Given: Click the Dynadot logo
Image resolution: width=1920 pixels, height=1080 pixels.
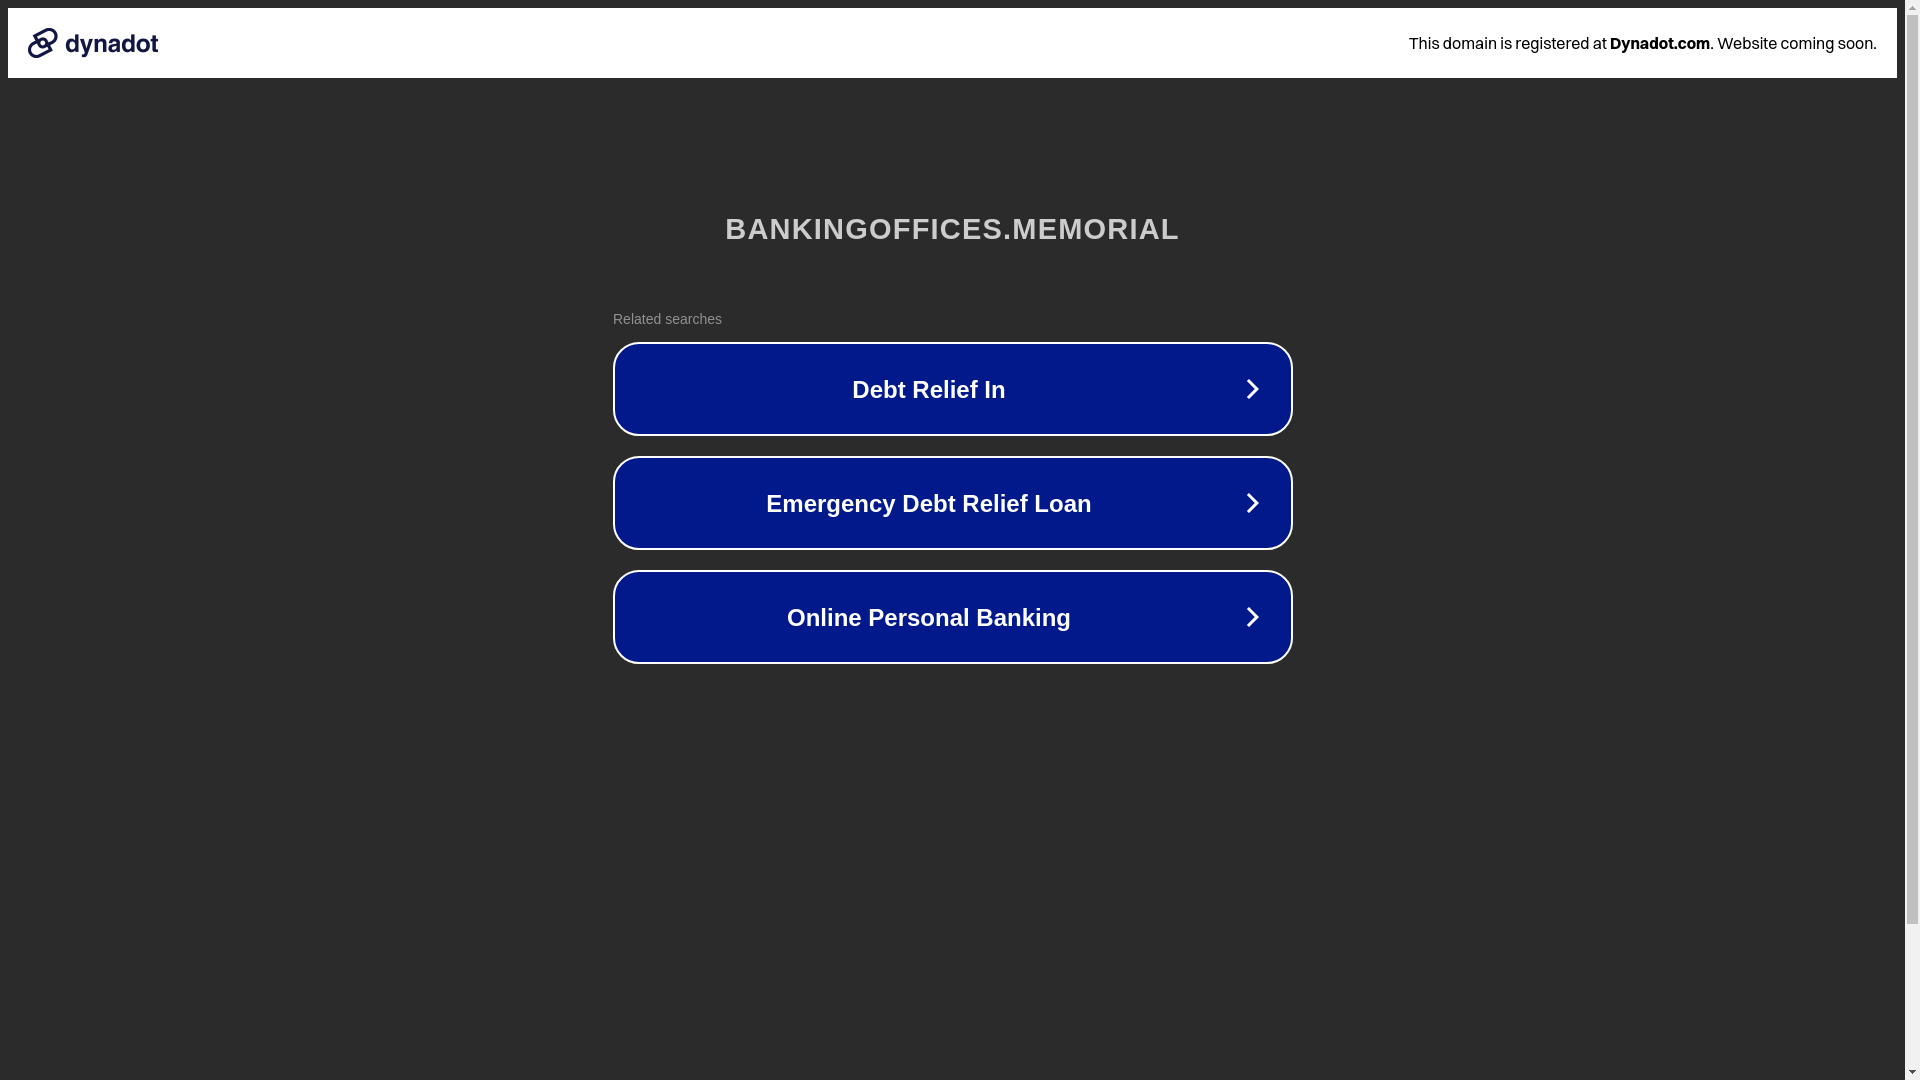Looking at the screenshot, I should (93, 43).
